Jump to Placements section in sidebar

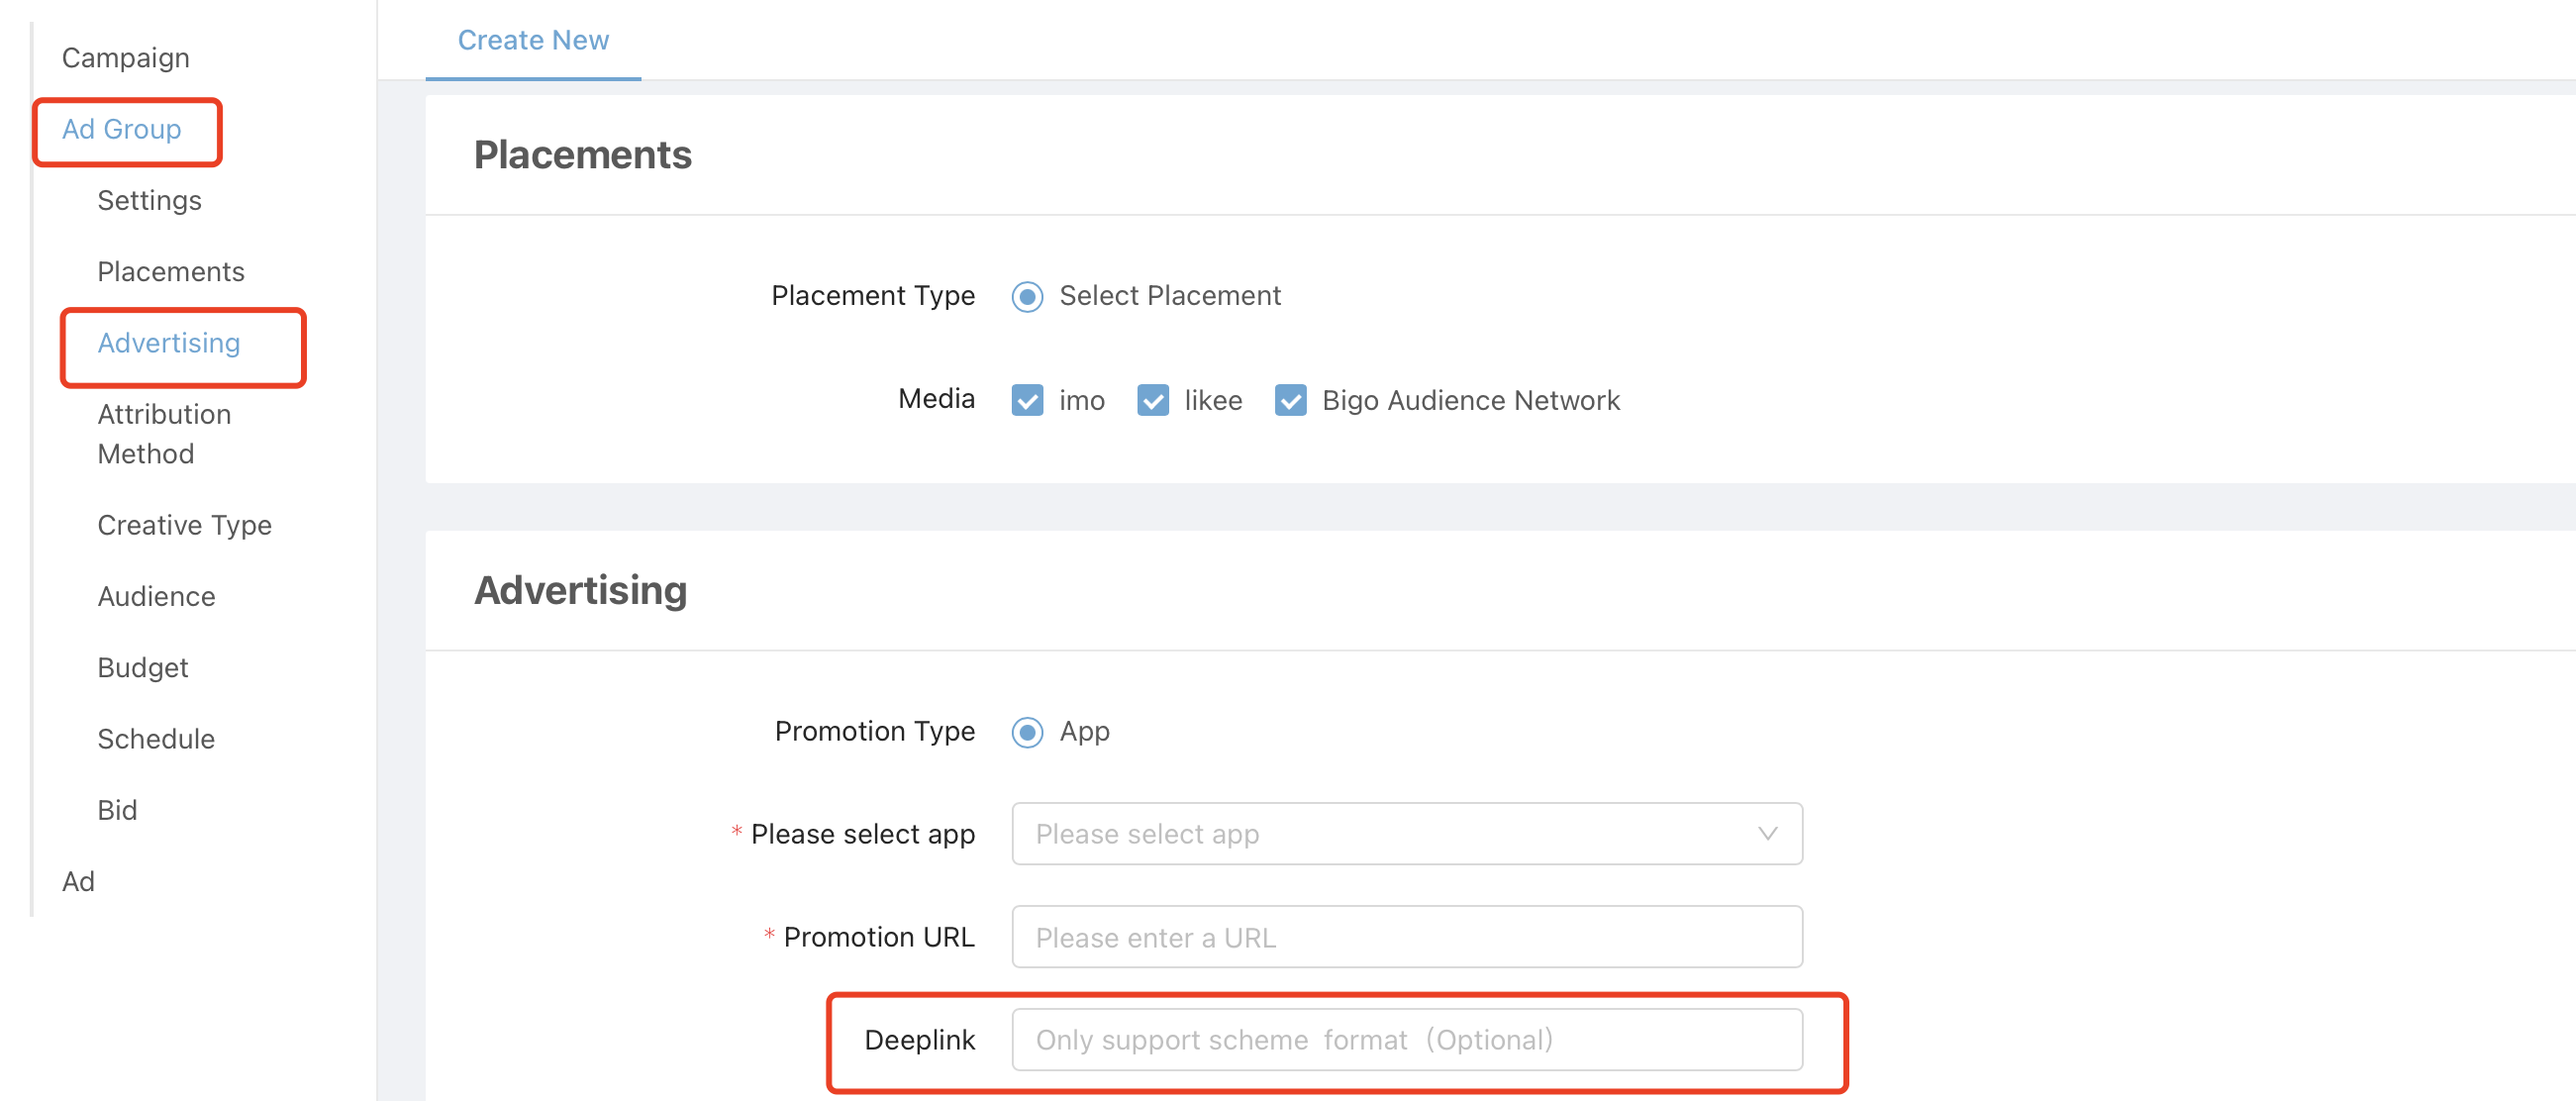(x=170, y=271)
